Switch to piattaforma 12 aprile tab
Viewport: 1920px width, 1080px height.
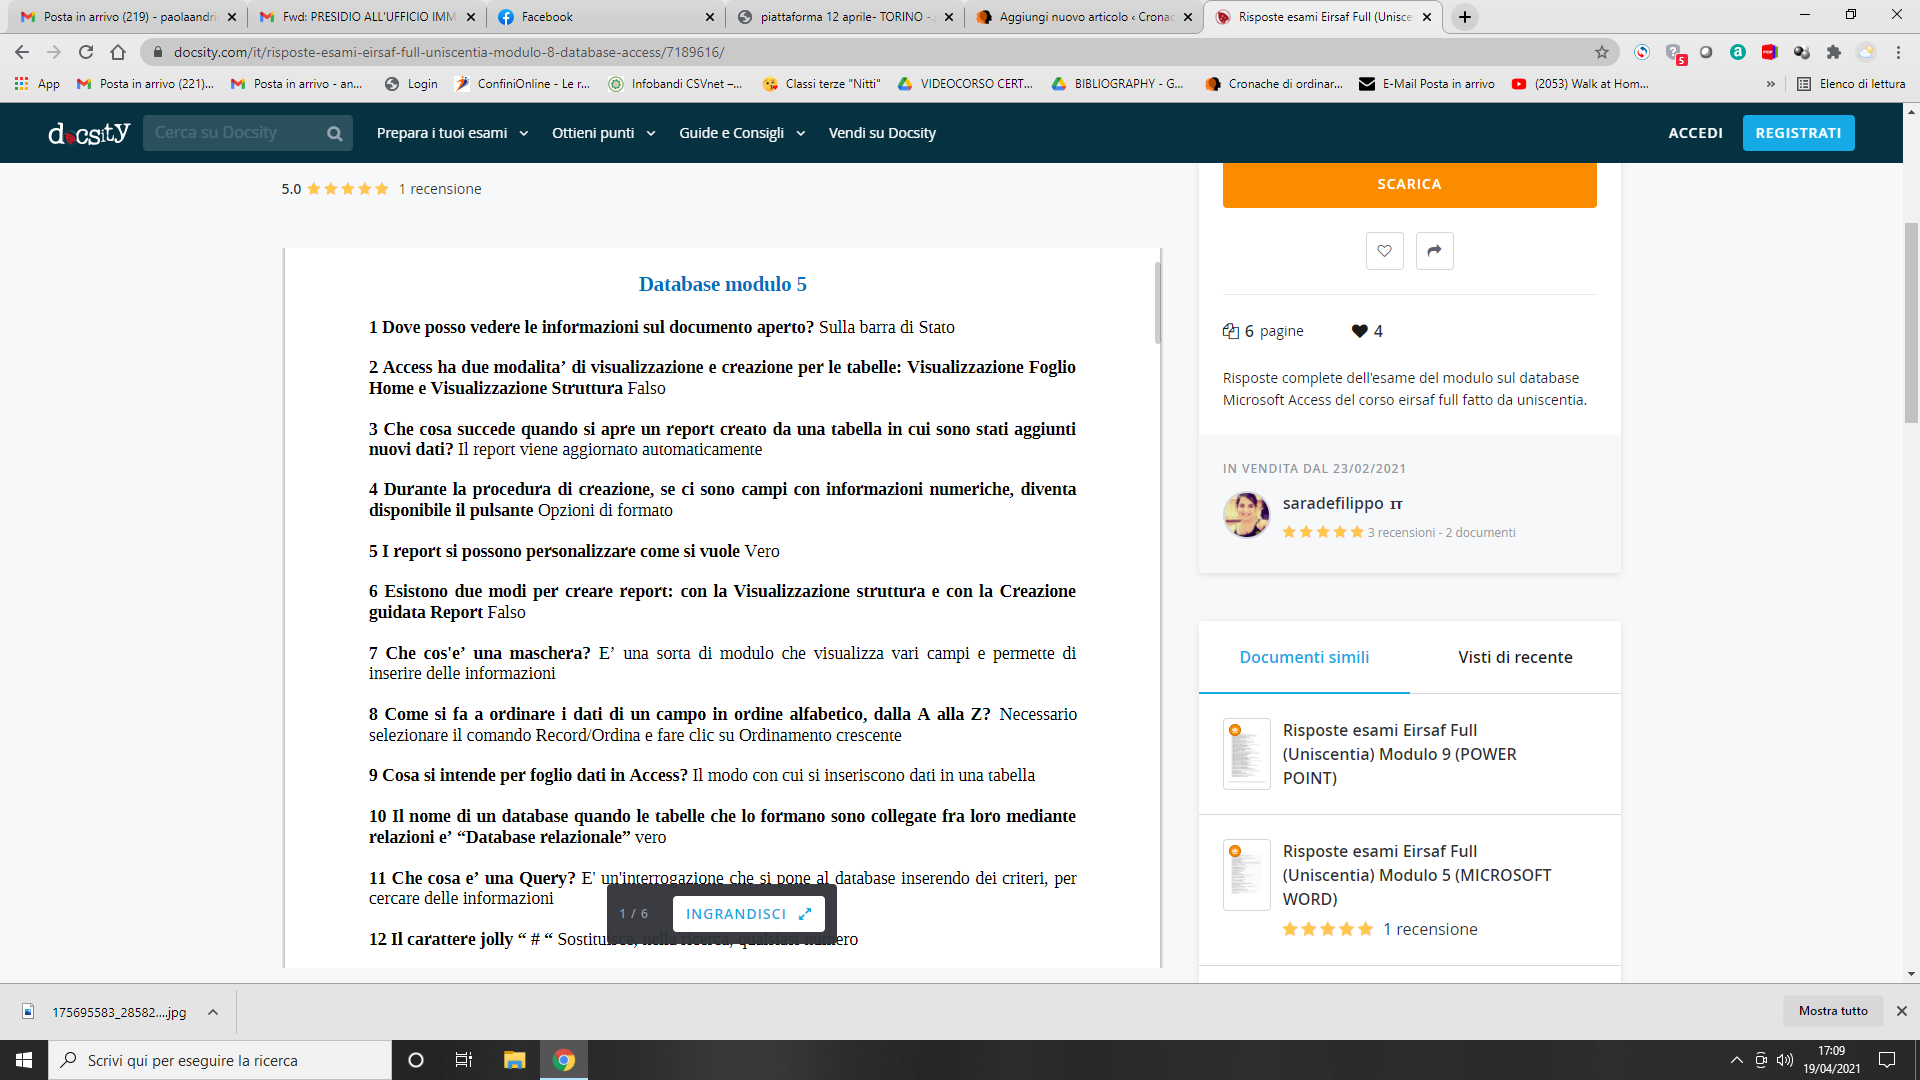845,17
